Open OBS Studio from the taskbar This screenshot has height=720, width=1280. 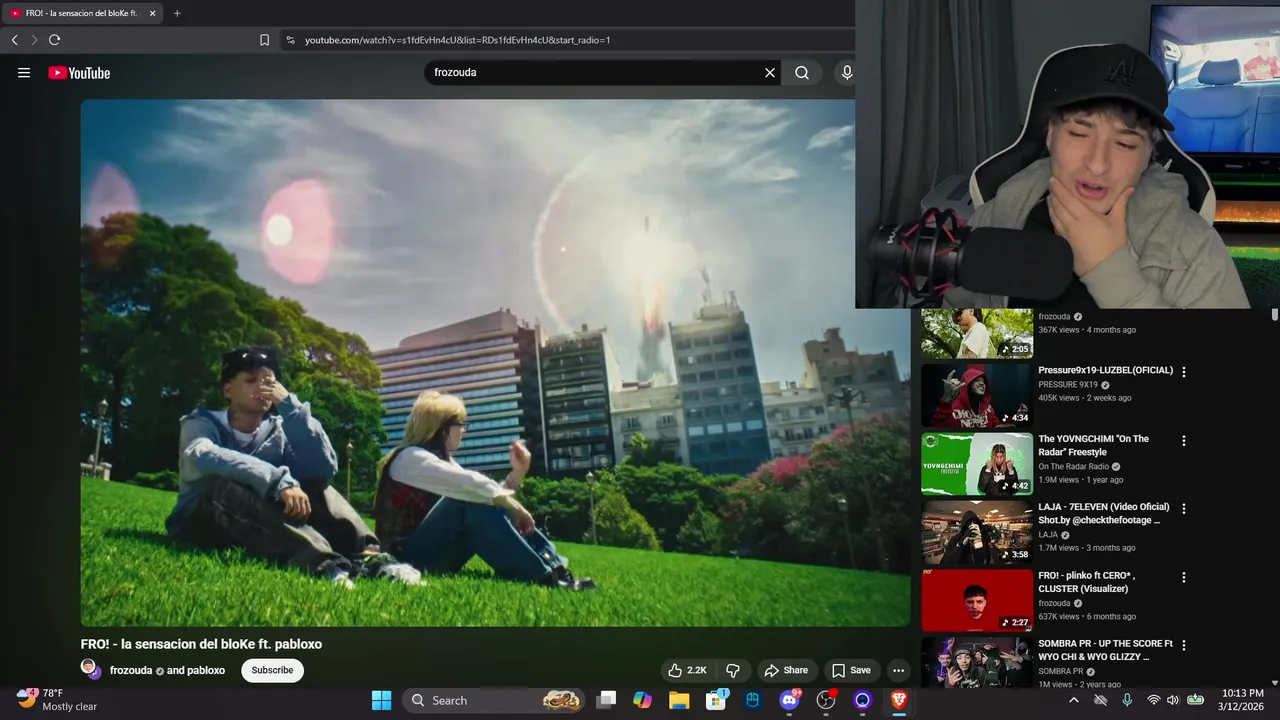click(826, 700)
